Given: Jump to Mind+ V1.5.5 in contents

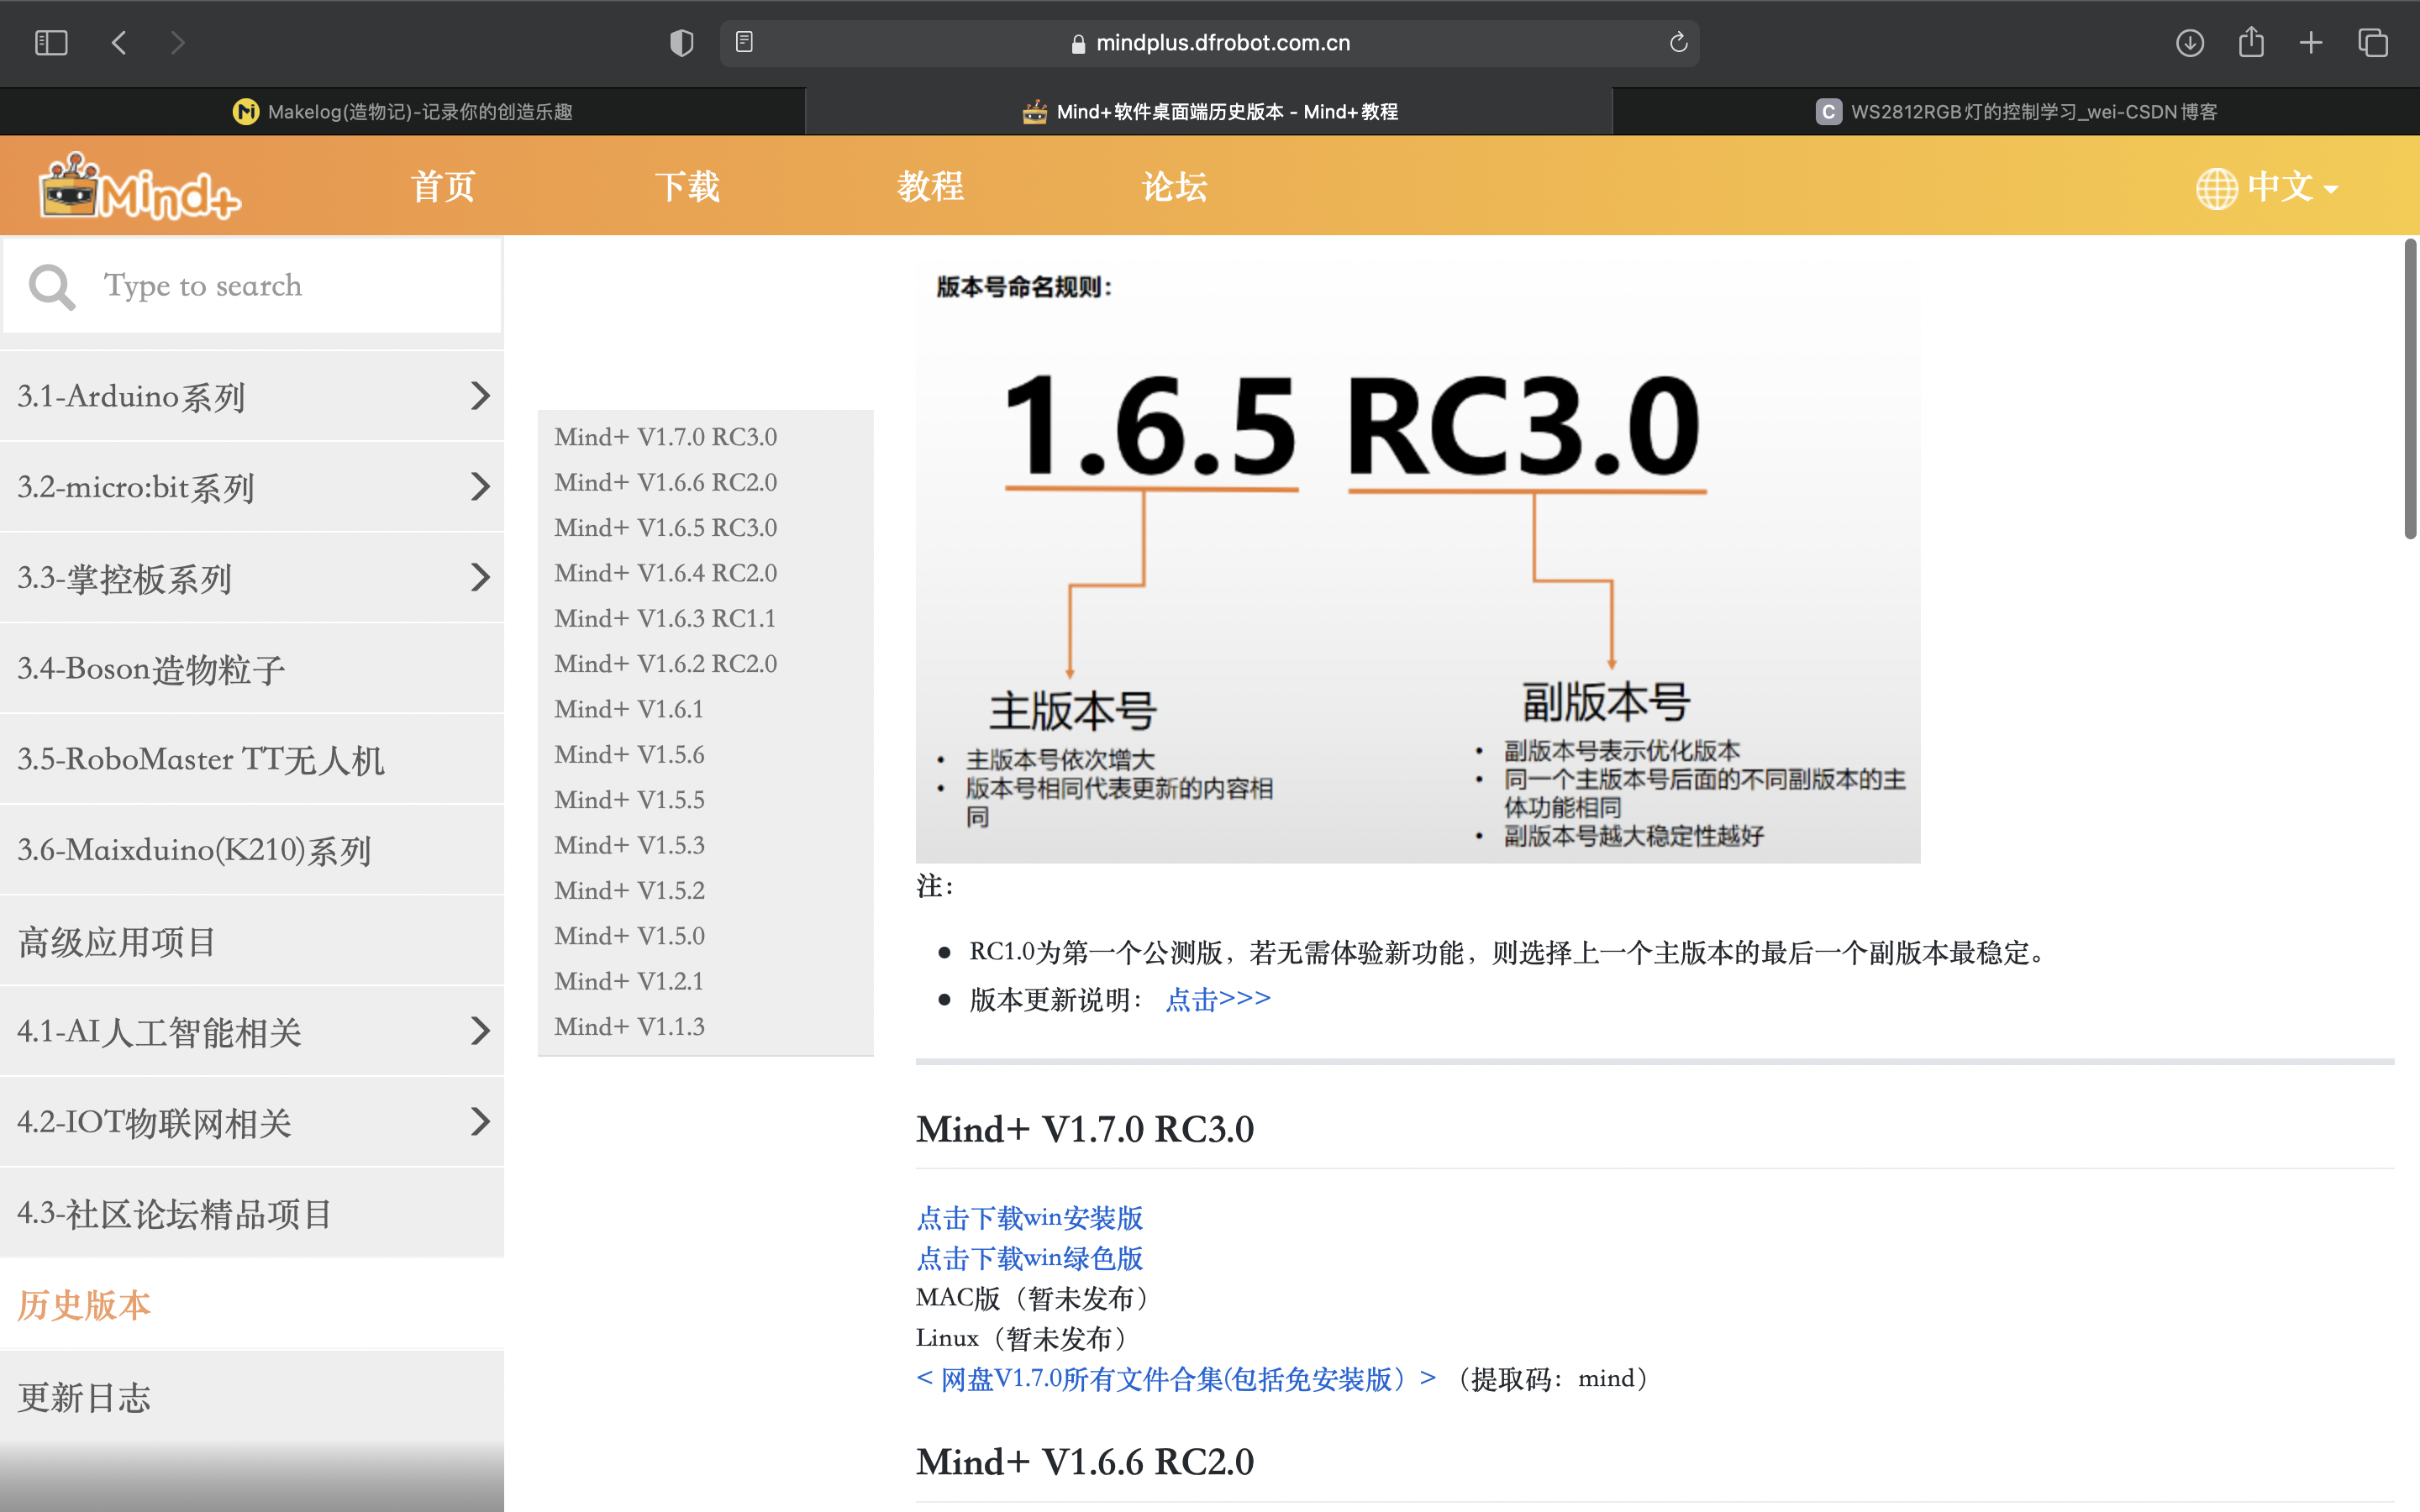Looking at the screenshot, I should pos(629,799).
